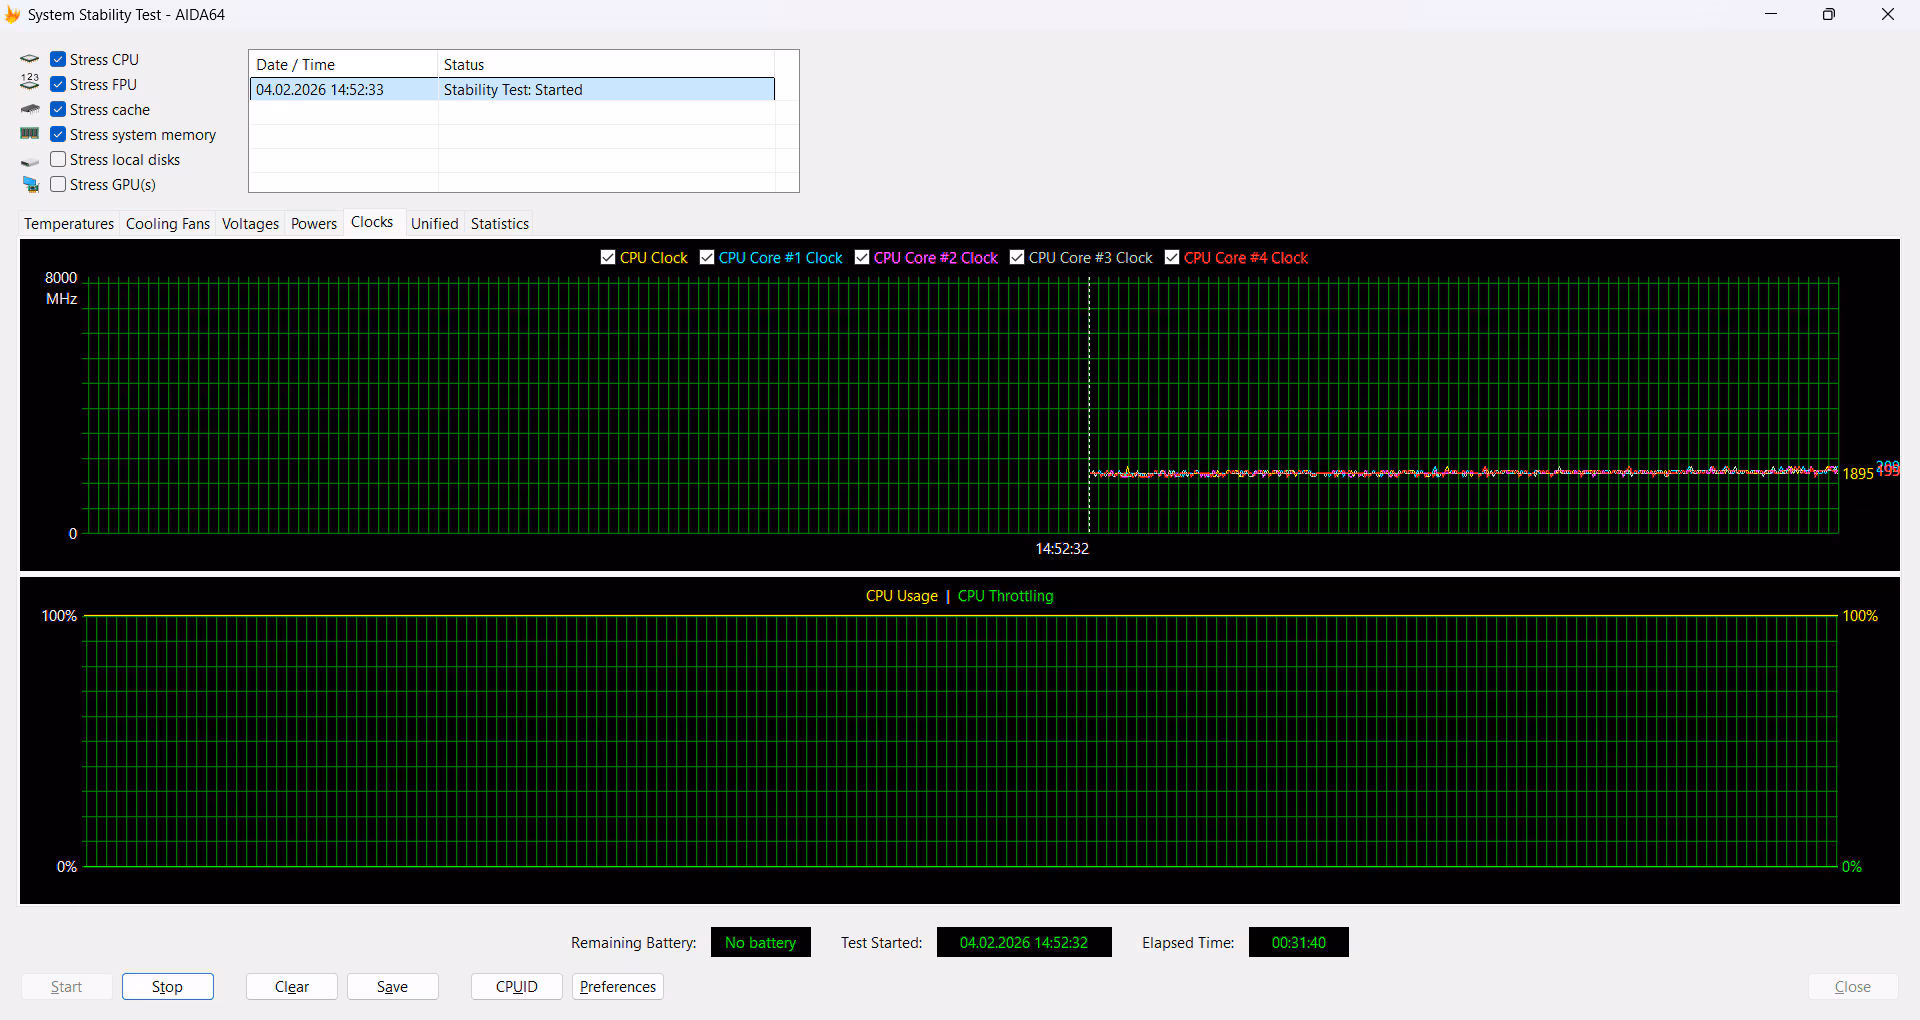The width and height of the screenshot is (1920, 1020).
Task: Click the FPU icon beside Stress FPU
Action: [30, 84]
